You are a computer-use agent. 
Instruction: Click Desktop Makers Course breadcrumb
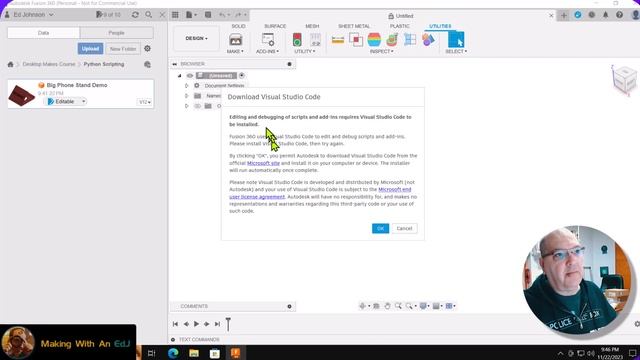pos(49,64)
